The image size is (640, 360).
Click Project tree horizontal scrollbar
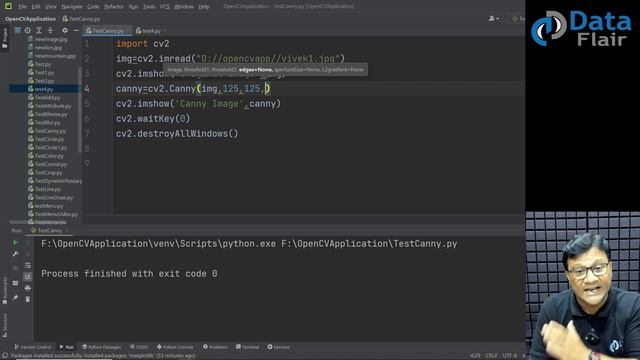[x=38, y=222]
